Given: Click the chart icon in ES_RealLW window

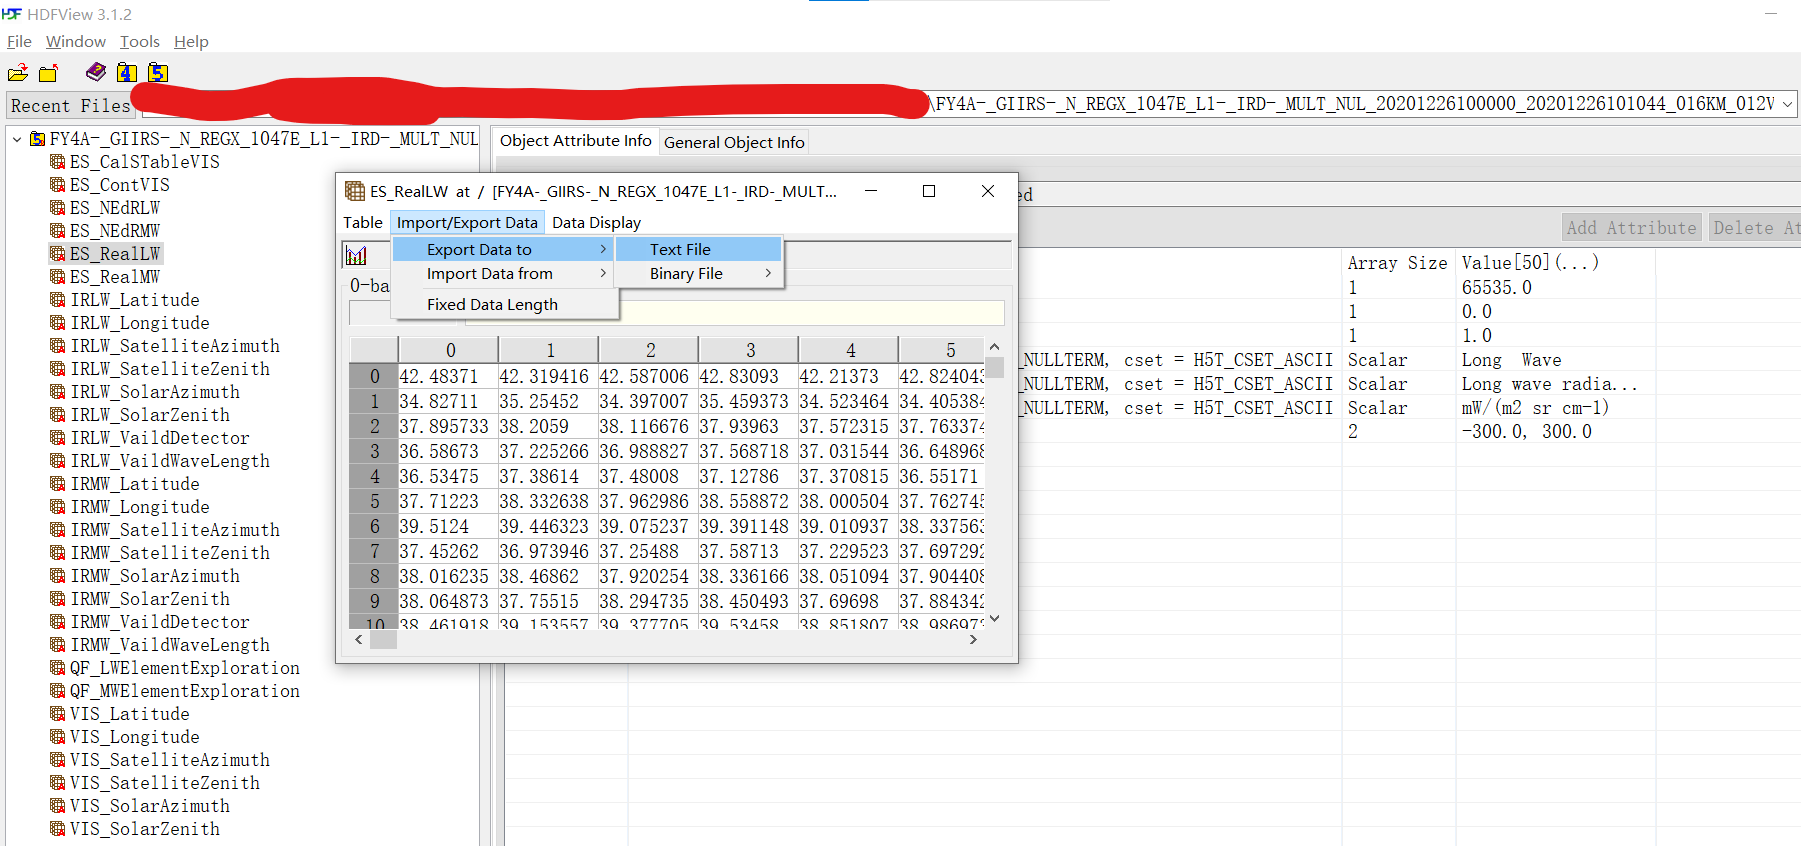Looking at the screenshot, I should (x=356, y=255).
